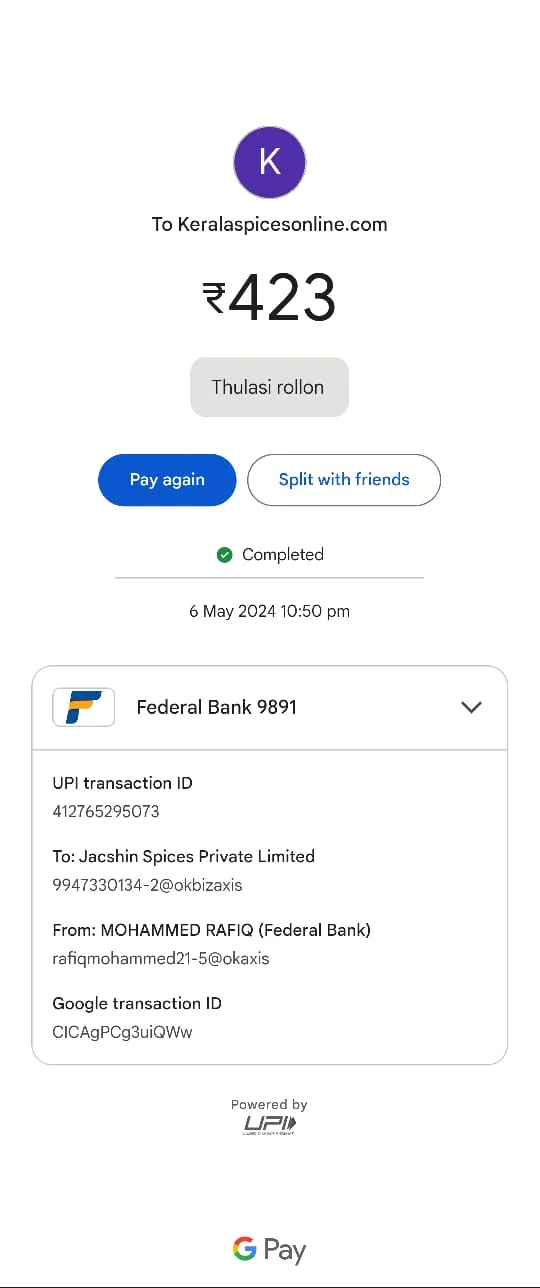Tap the green Completed checkmark icon
Screen dimensions: 540x1288
[225, 555]
